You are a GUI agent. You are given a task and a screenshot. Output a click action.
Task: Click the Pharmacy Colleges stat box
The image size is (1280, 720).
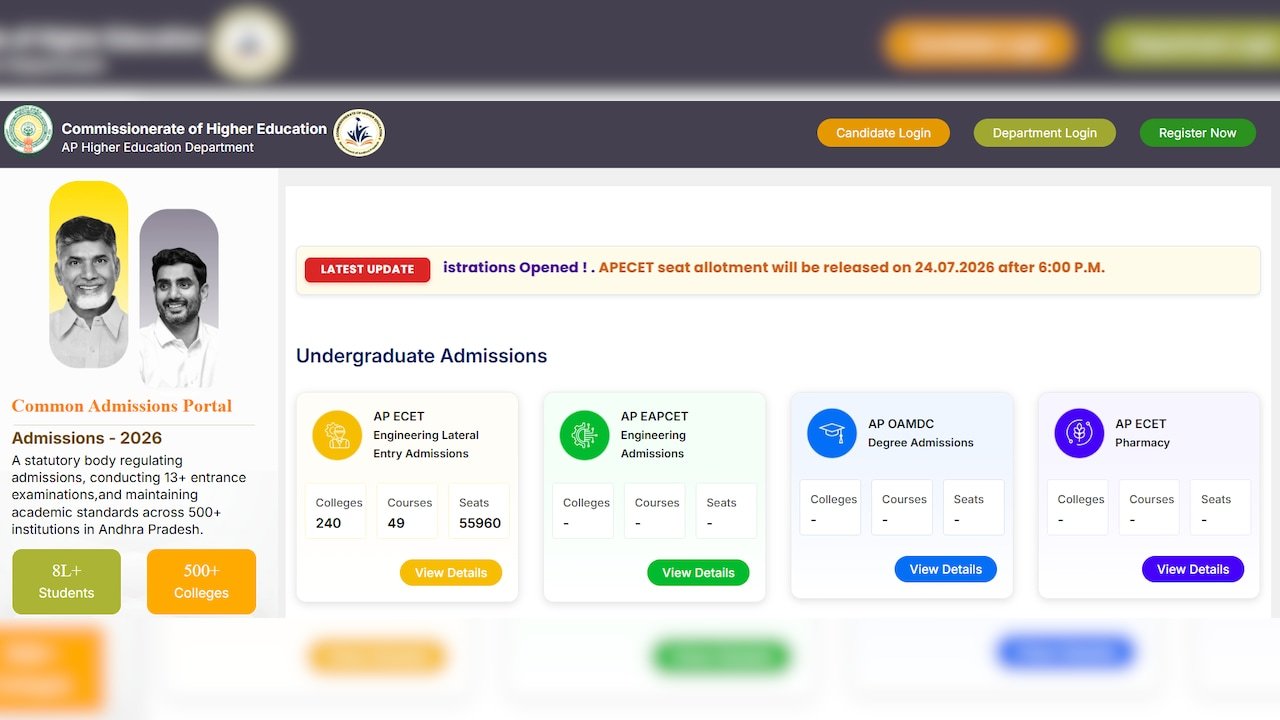pos(1078,508)
